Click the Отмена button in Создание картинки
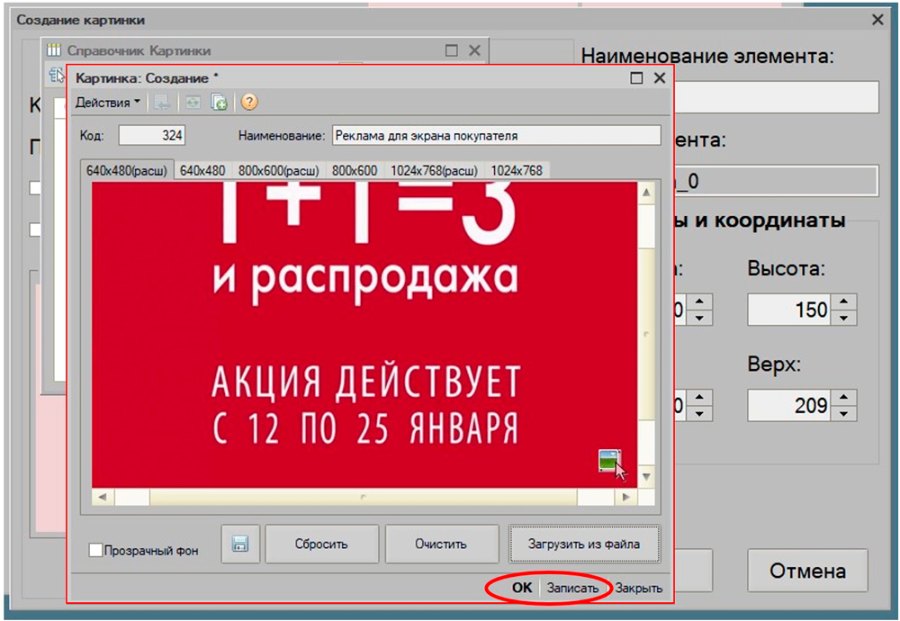Image resolution: width=900 pixels, height=621 pixels. click(807, 570)
